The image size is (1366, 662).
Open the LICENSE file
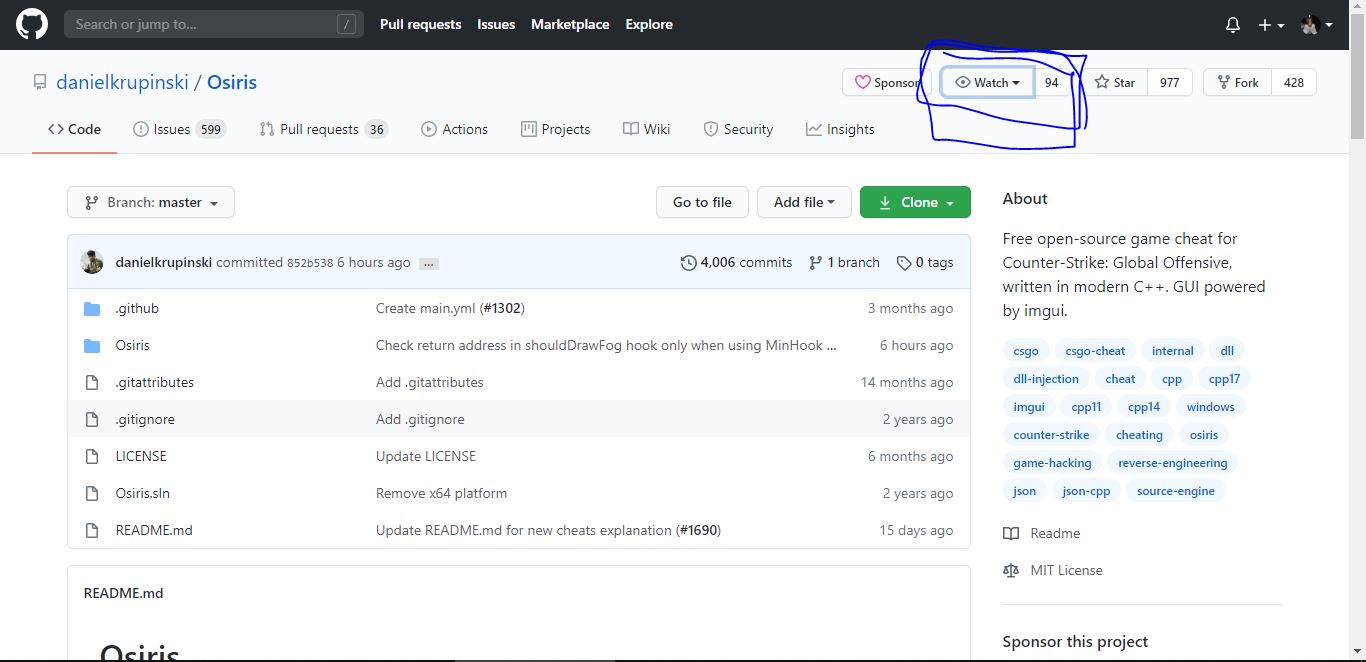(141, 456)
